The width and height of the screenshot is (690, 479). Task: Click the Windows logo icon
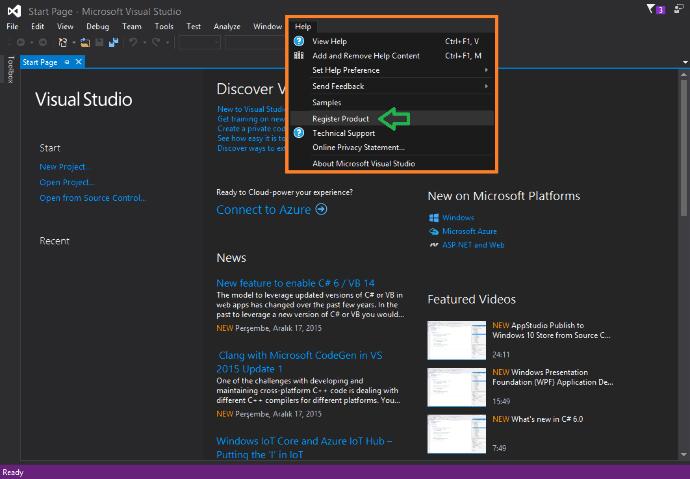[x=433, y=218]
